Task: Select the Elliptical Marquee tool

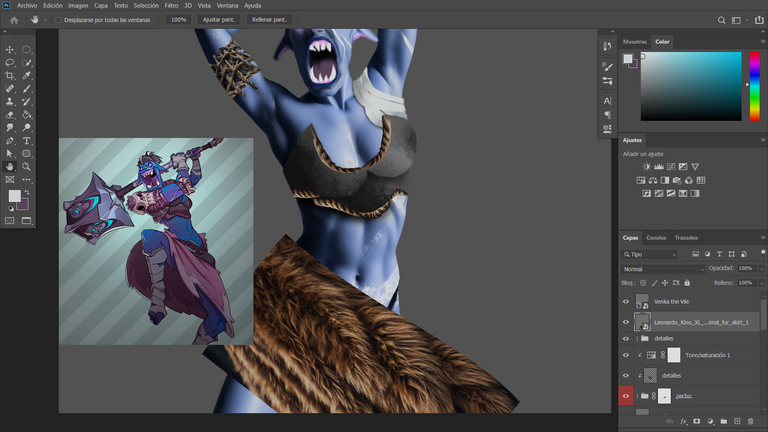Action: pyautogui.click(x=26, y=49)
